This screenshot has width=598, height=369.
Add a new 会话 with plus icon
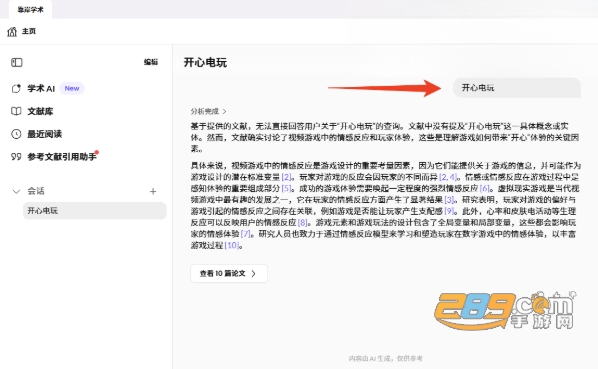(x=153, y=191)
